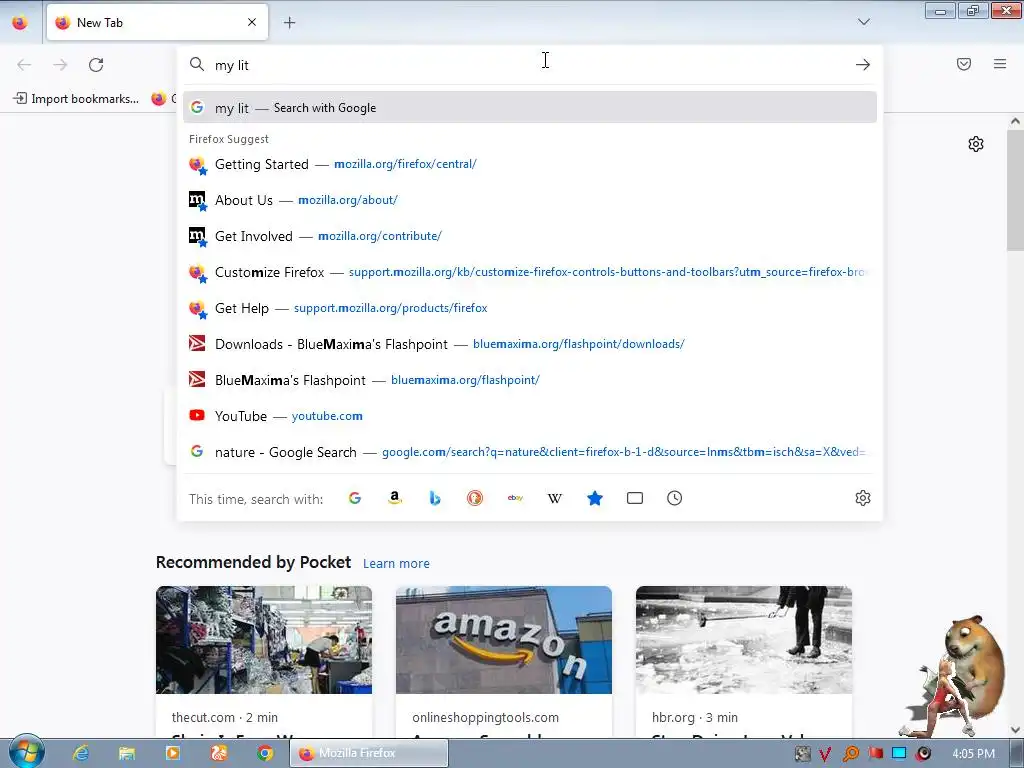Open search settings gear in dropdown
This screenshot has height=768, width=1024.
pos(863,498)
